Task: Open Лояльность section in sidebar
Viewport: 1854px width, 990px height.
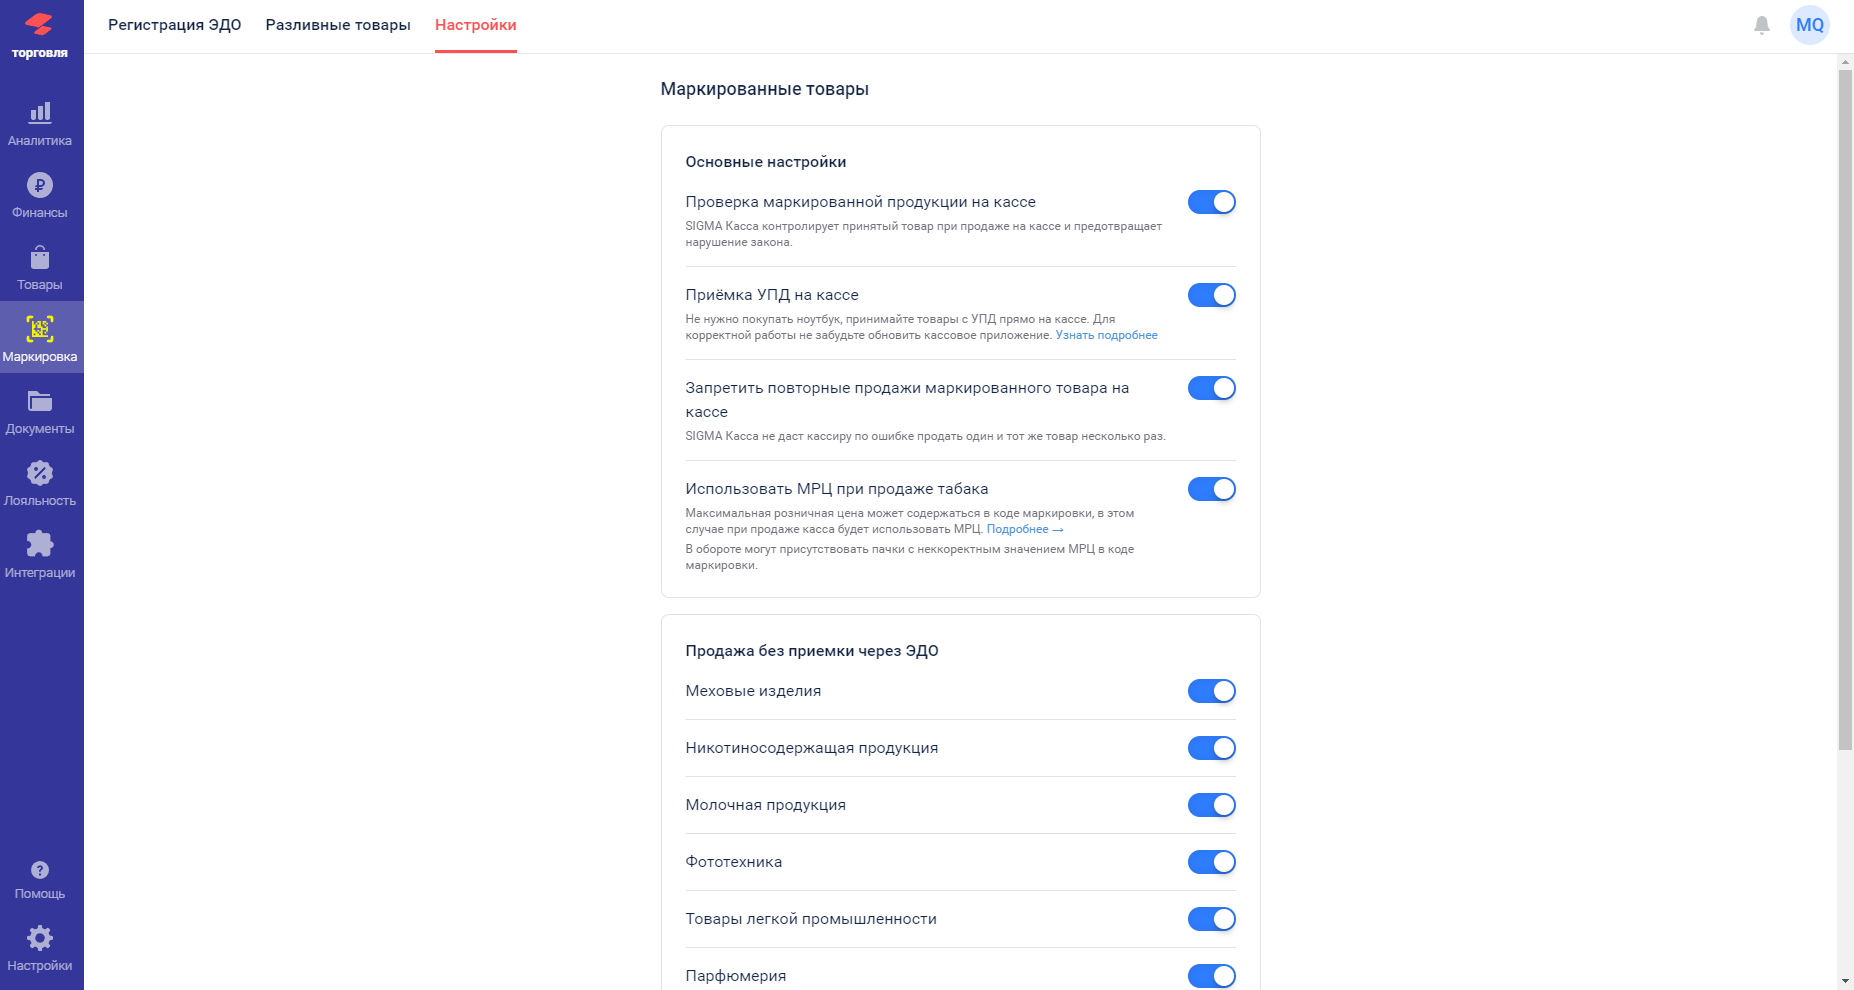Action: (40, 484)
